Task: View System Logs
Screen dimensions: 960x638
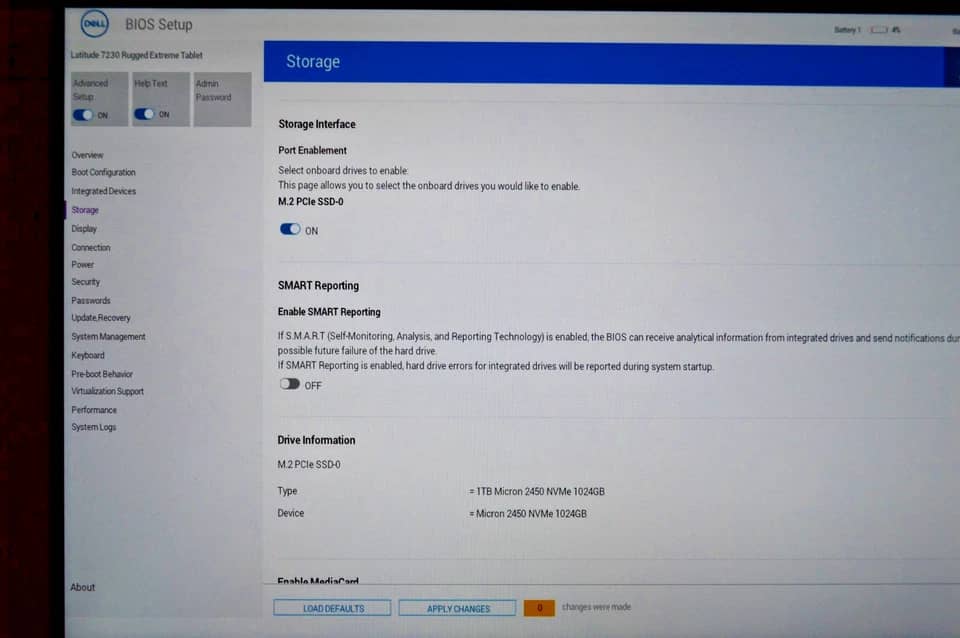Action: 94,427
